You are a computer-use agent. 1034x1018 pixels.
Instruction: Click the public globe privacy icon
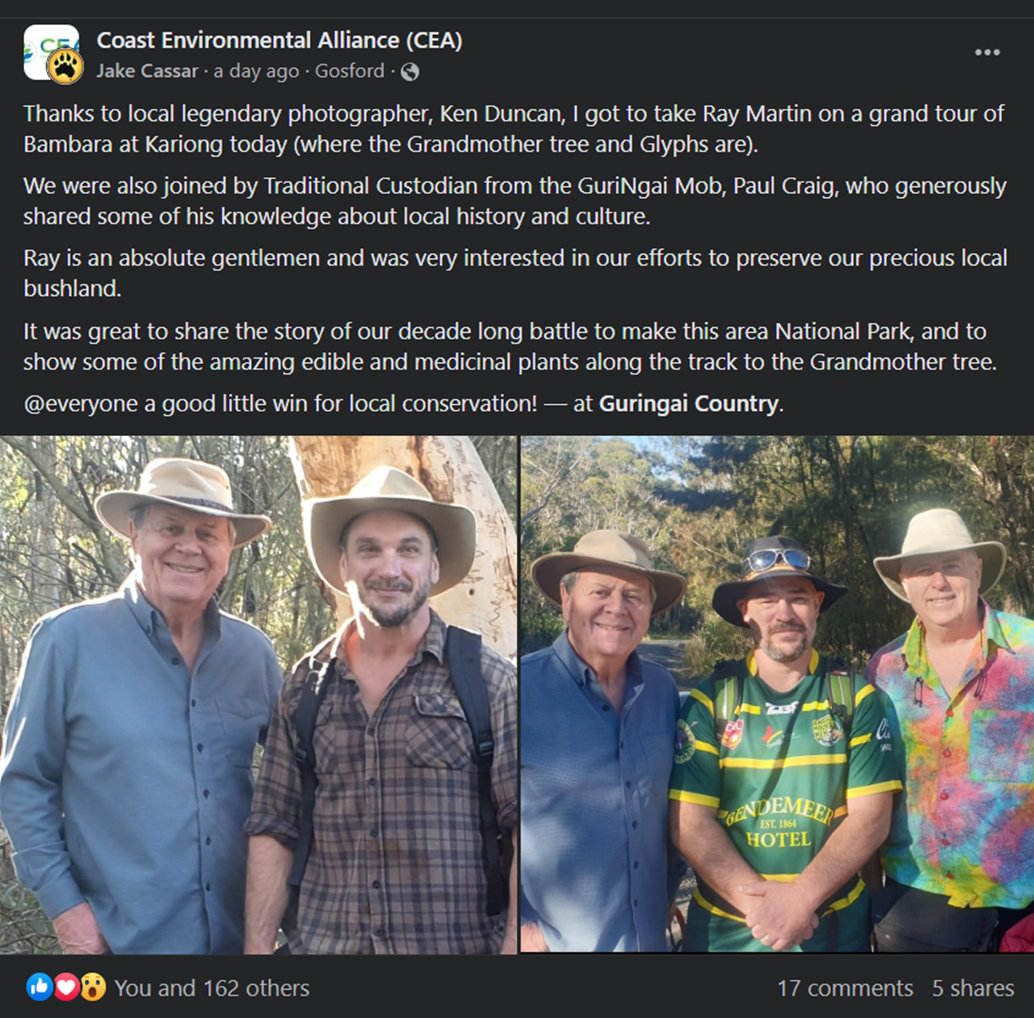point(410,71)
